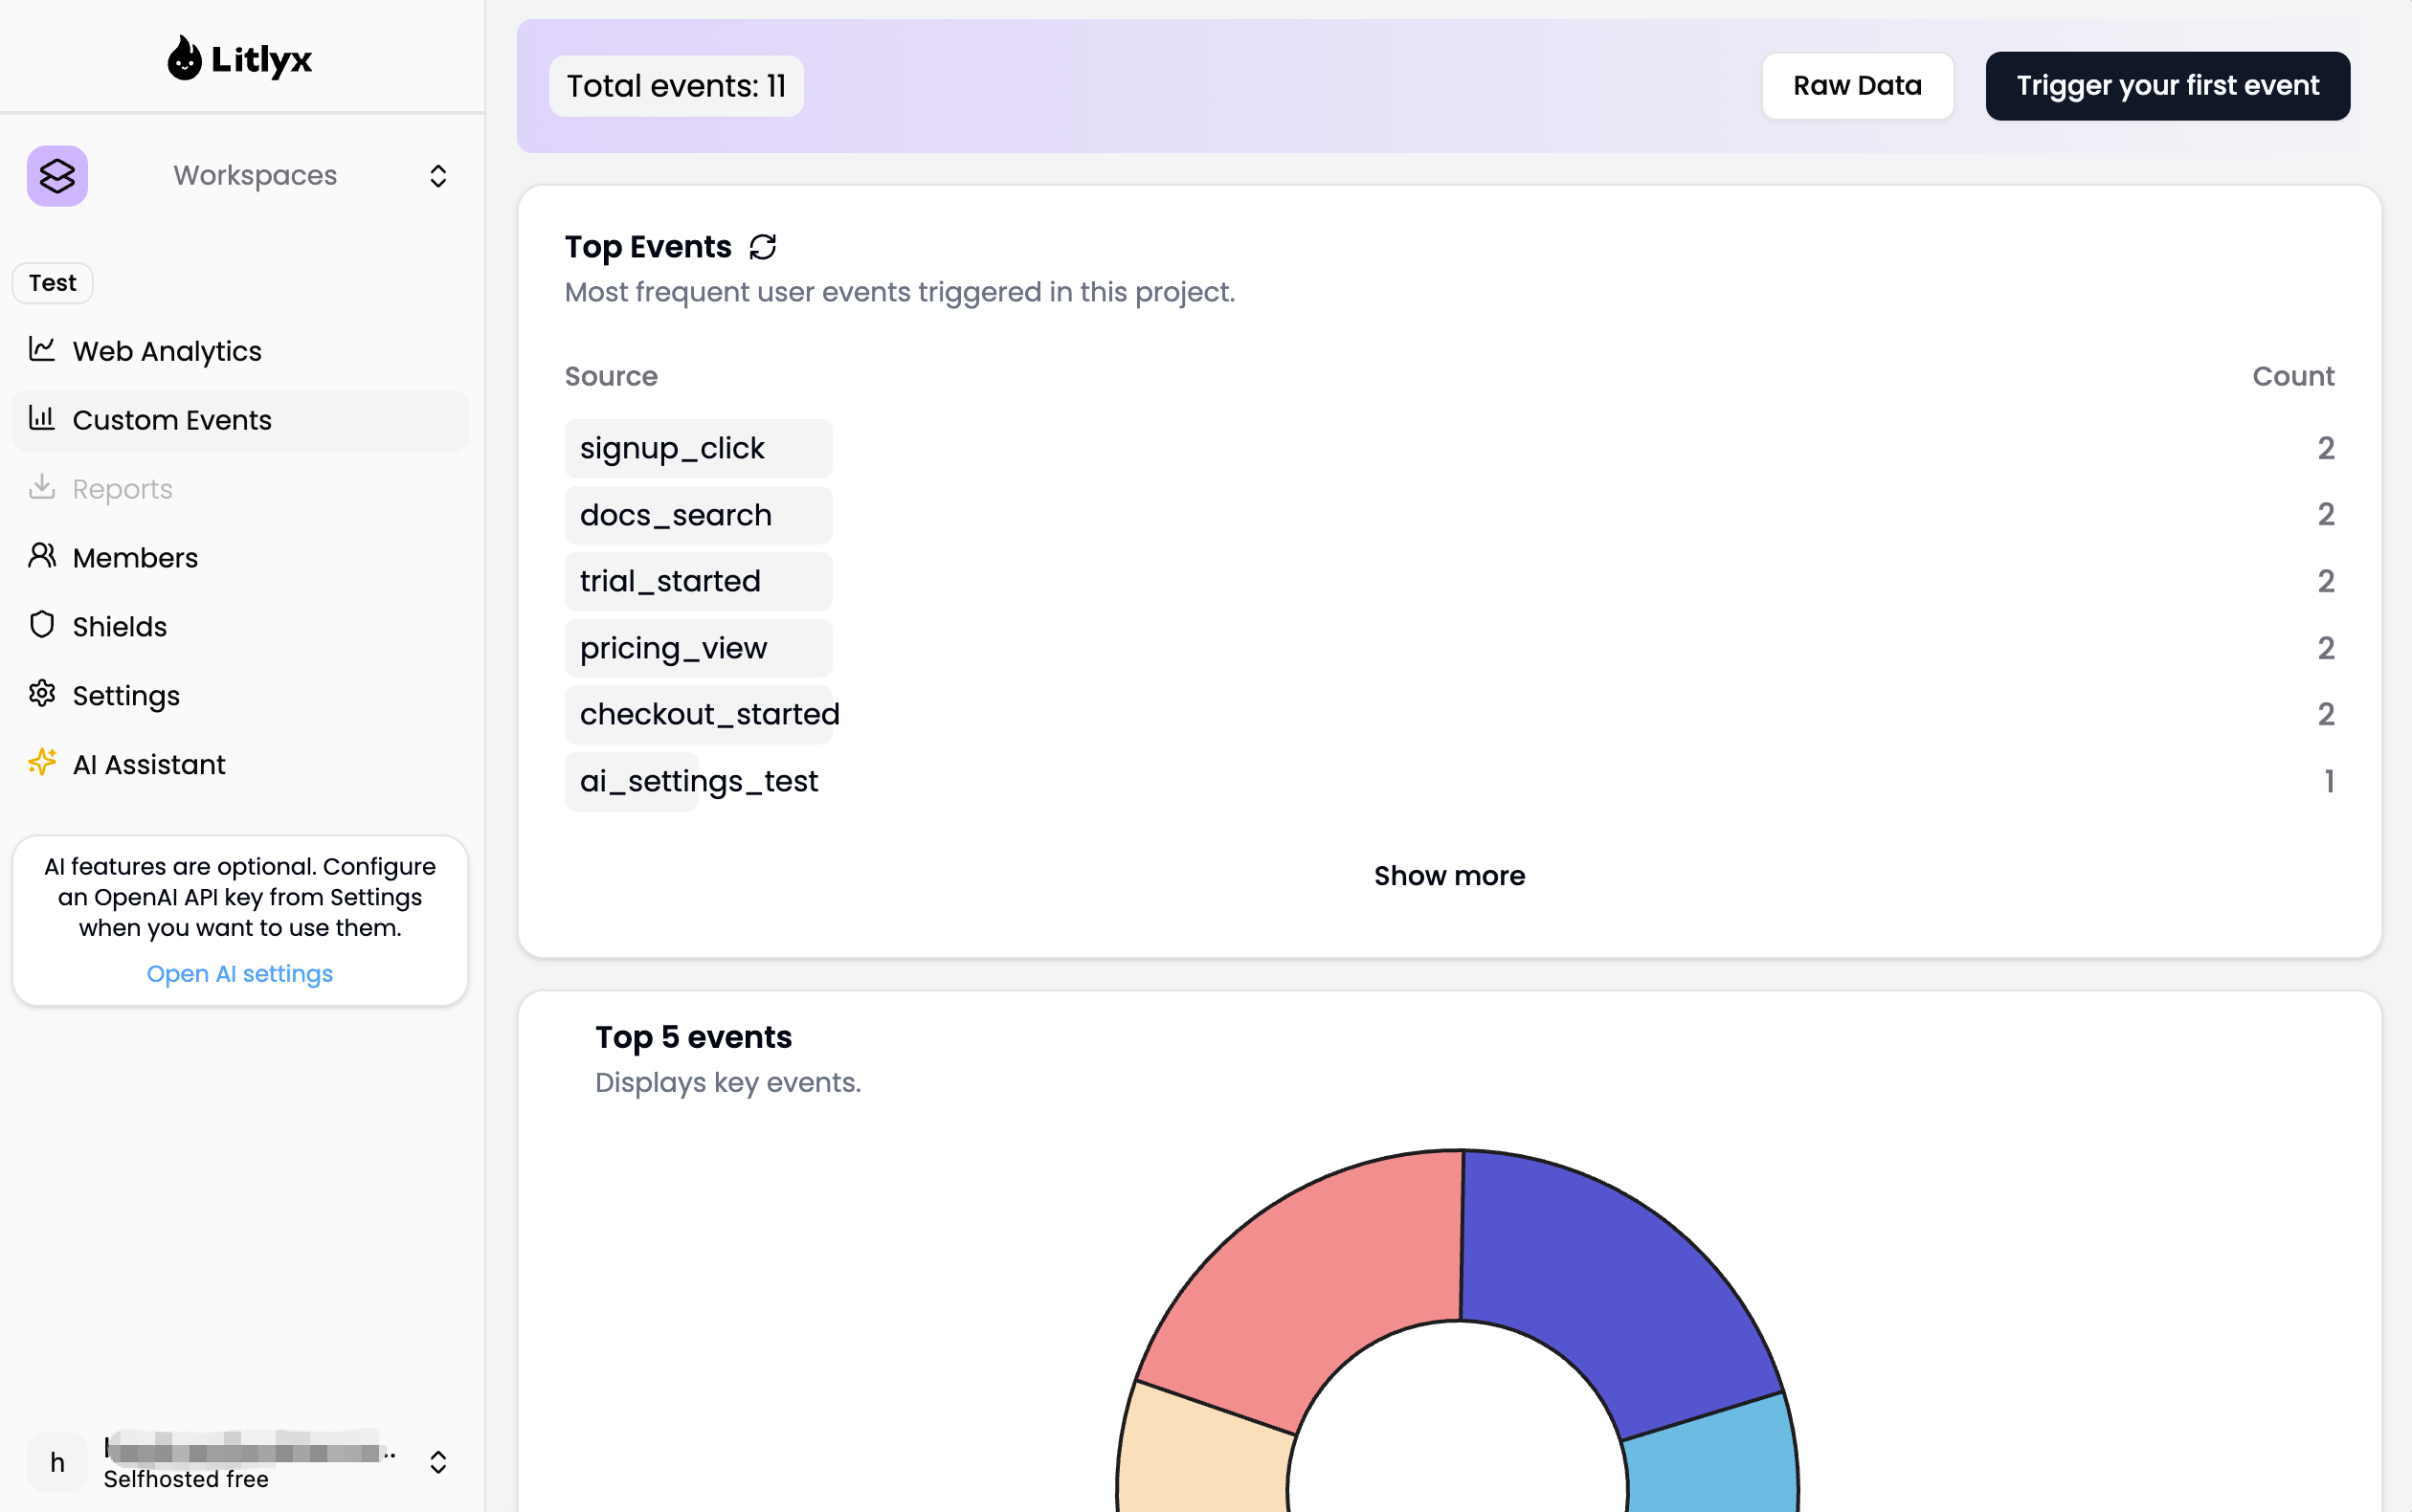Click the Web Analytics chart icon
Screen dimensions: 2412x1512
(x=42, y=349)
